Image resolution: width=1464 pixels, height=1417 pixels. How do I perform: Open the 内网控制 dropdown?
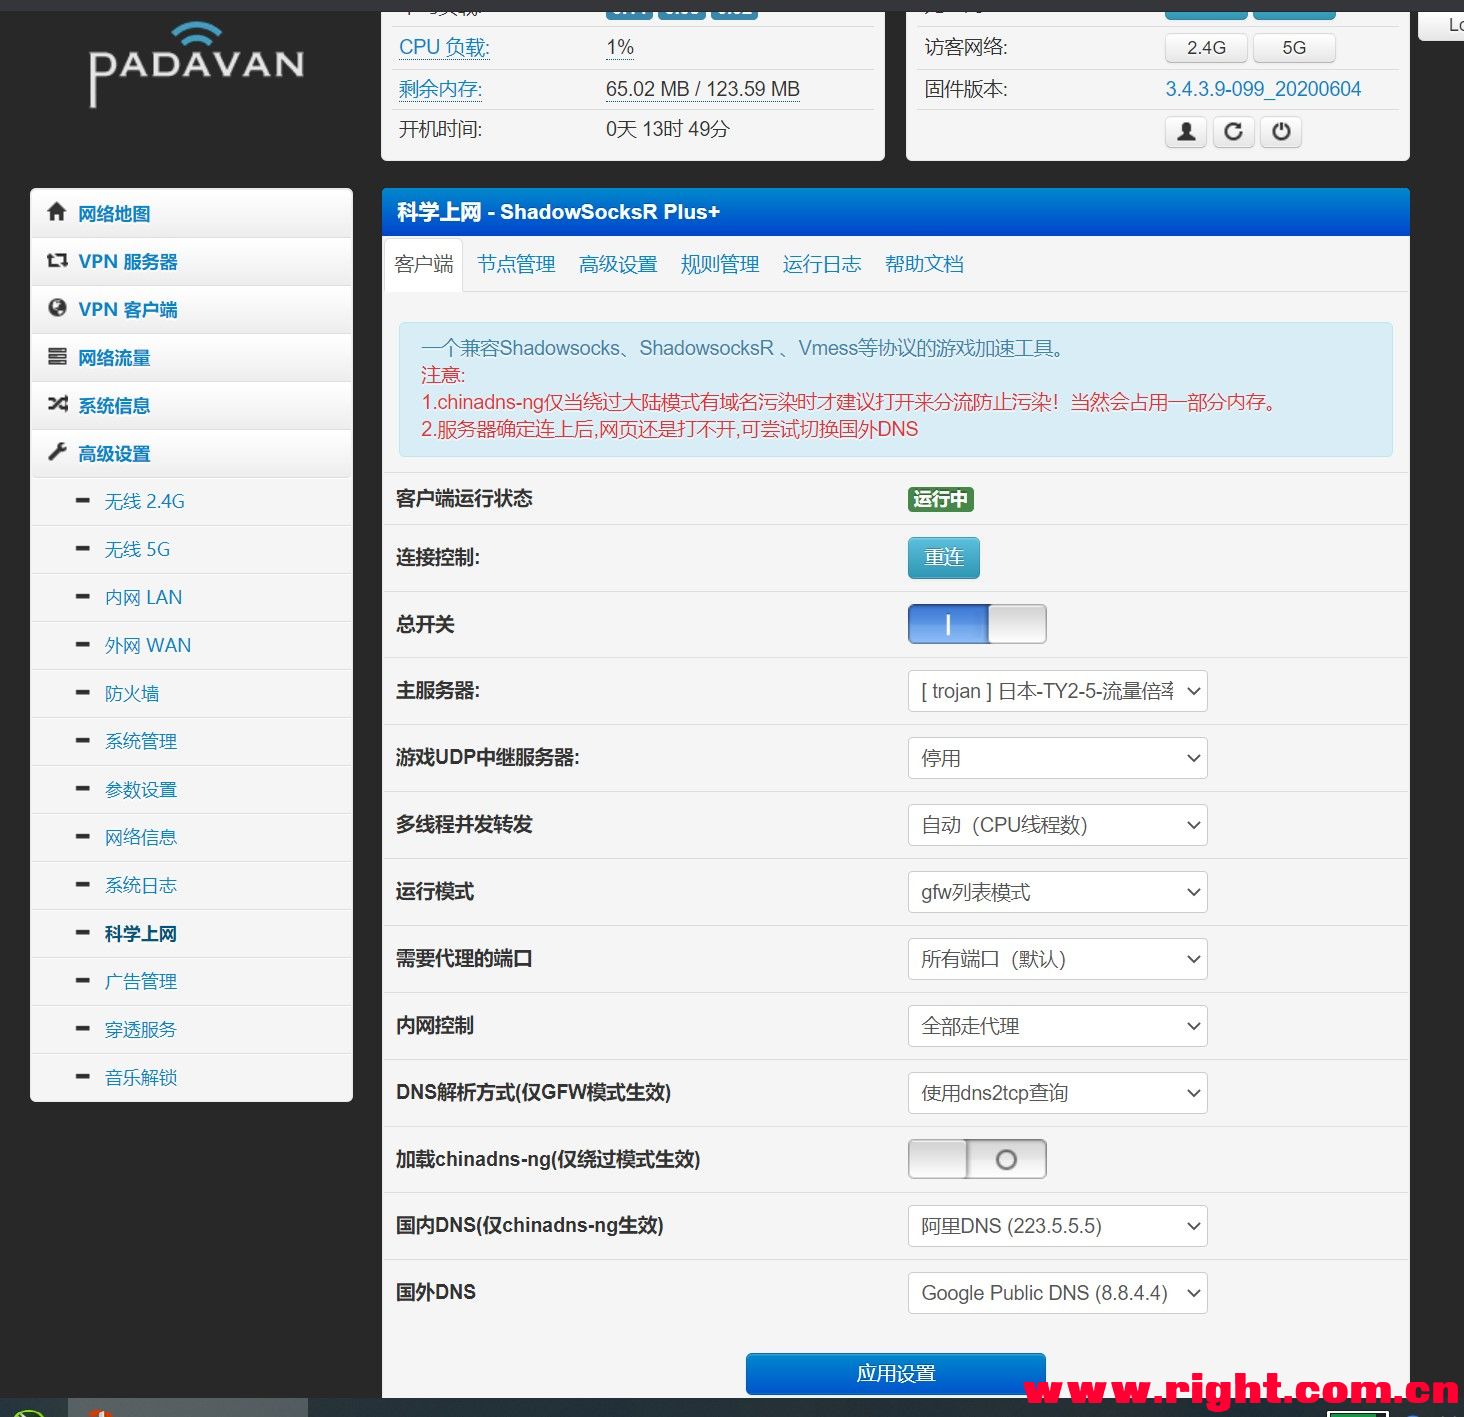(1057, 1026)
